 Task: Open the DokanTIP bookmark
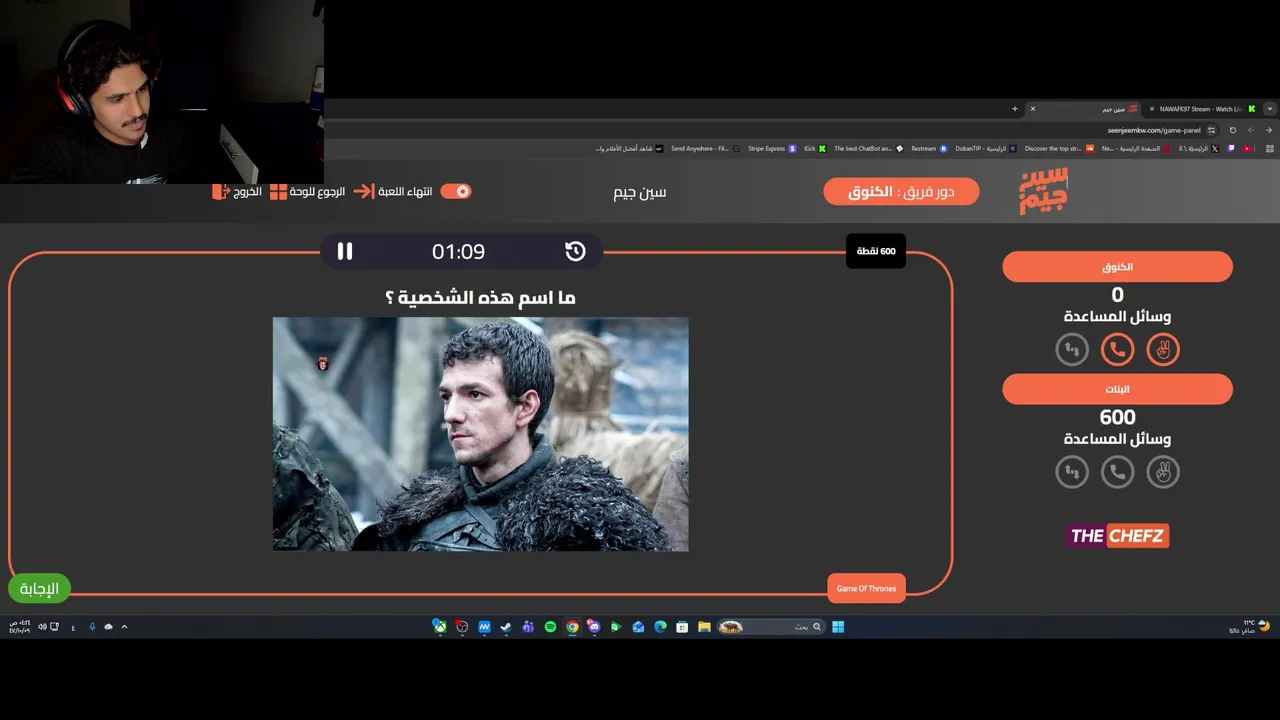point(986,149)
